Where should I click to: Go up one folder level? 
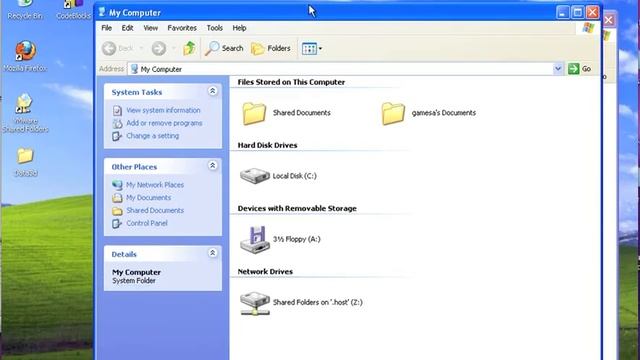pos(189,48)
